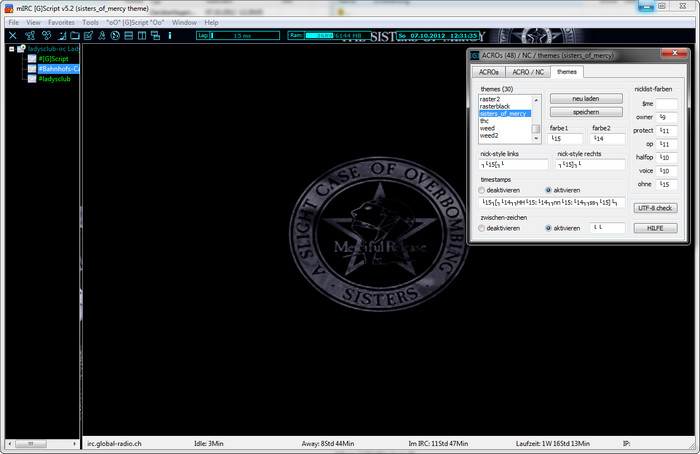Select 'aktivieren' under zwischen-zeichen
The width and height of the screenshot is (700, 454).
pos(562,228)
